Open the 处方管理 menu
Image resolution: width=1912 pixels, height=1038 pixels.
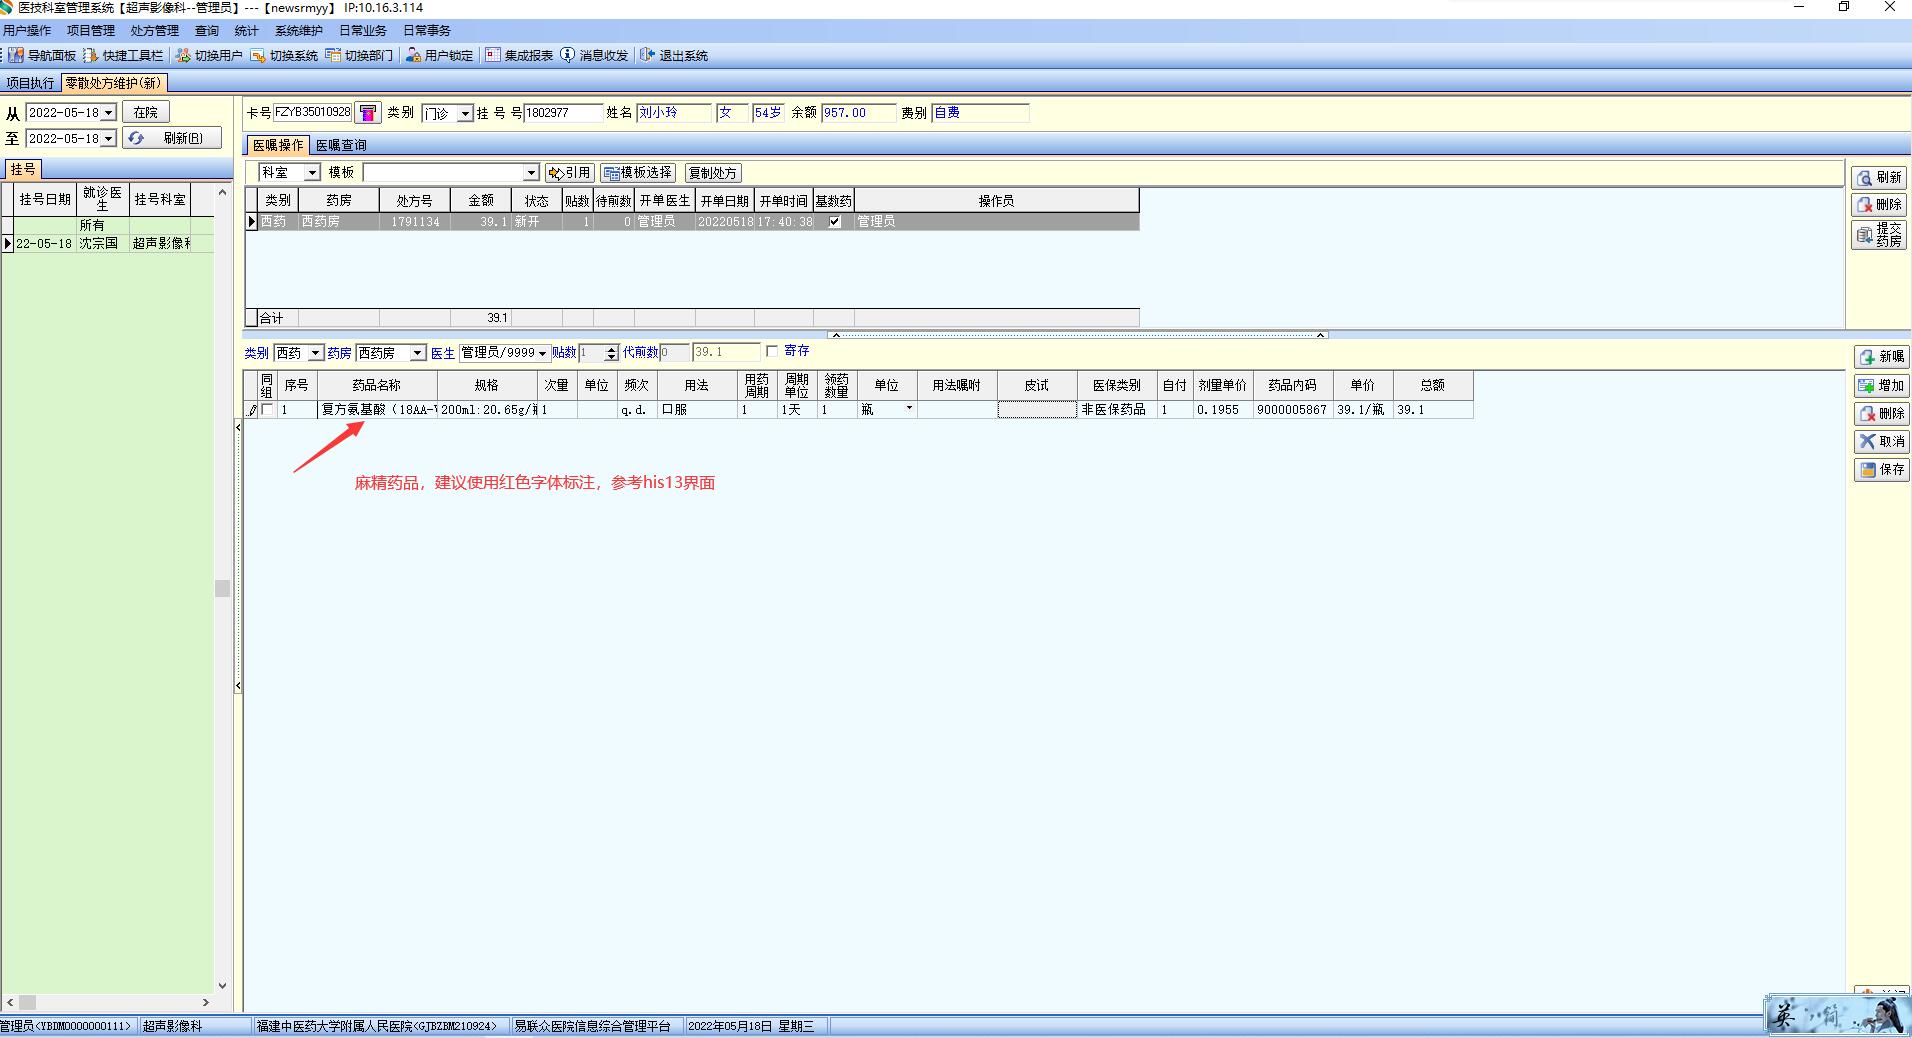coord(155,31)
